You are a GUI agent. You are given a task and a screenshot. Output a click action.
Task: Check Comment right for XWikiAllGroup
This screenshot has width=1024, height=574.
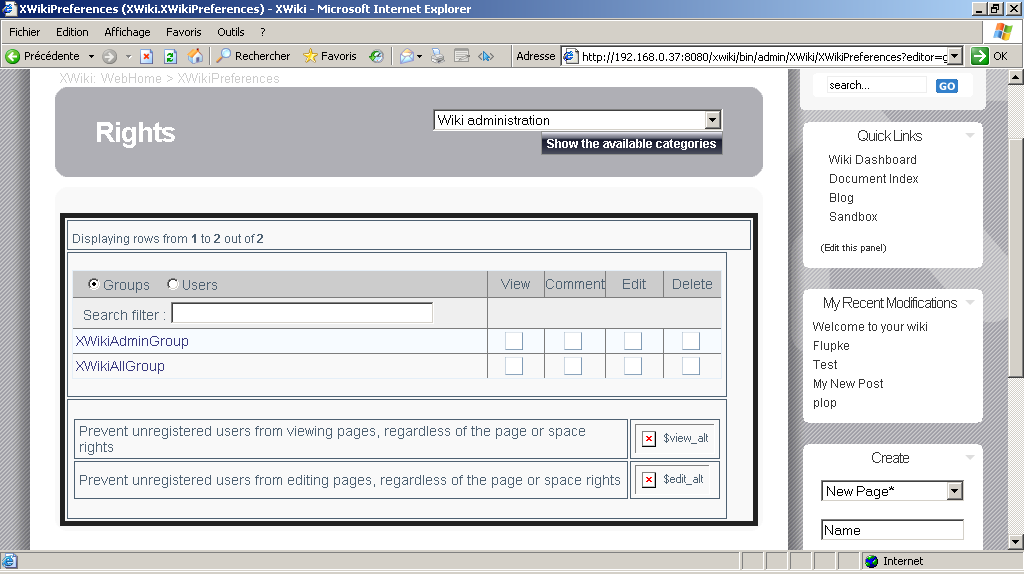pyautogui.click(x=573, y=366)
